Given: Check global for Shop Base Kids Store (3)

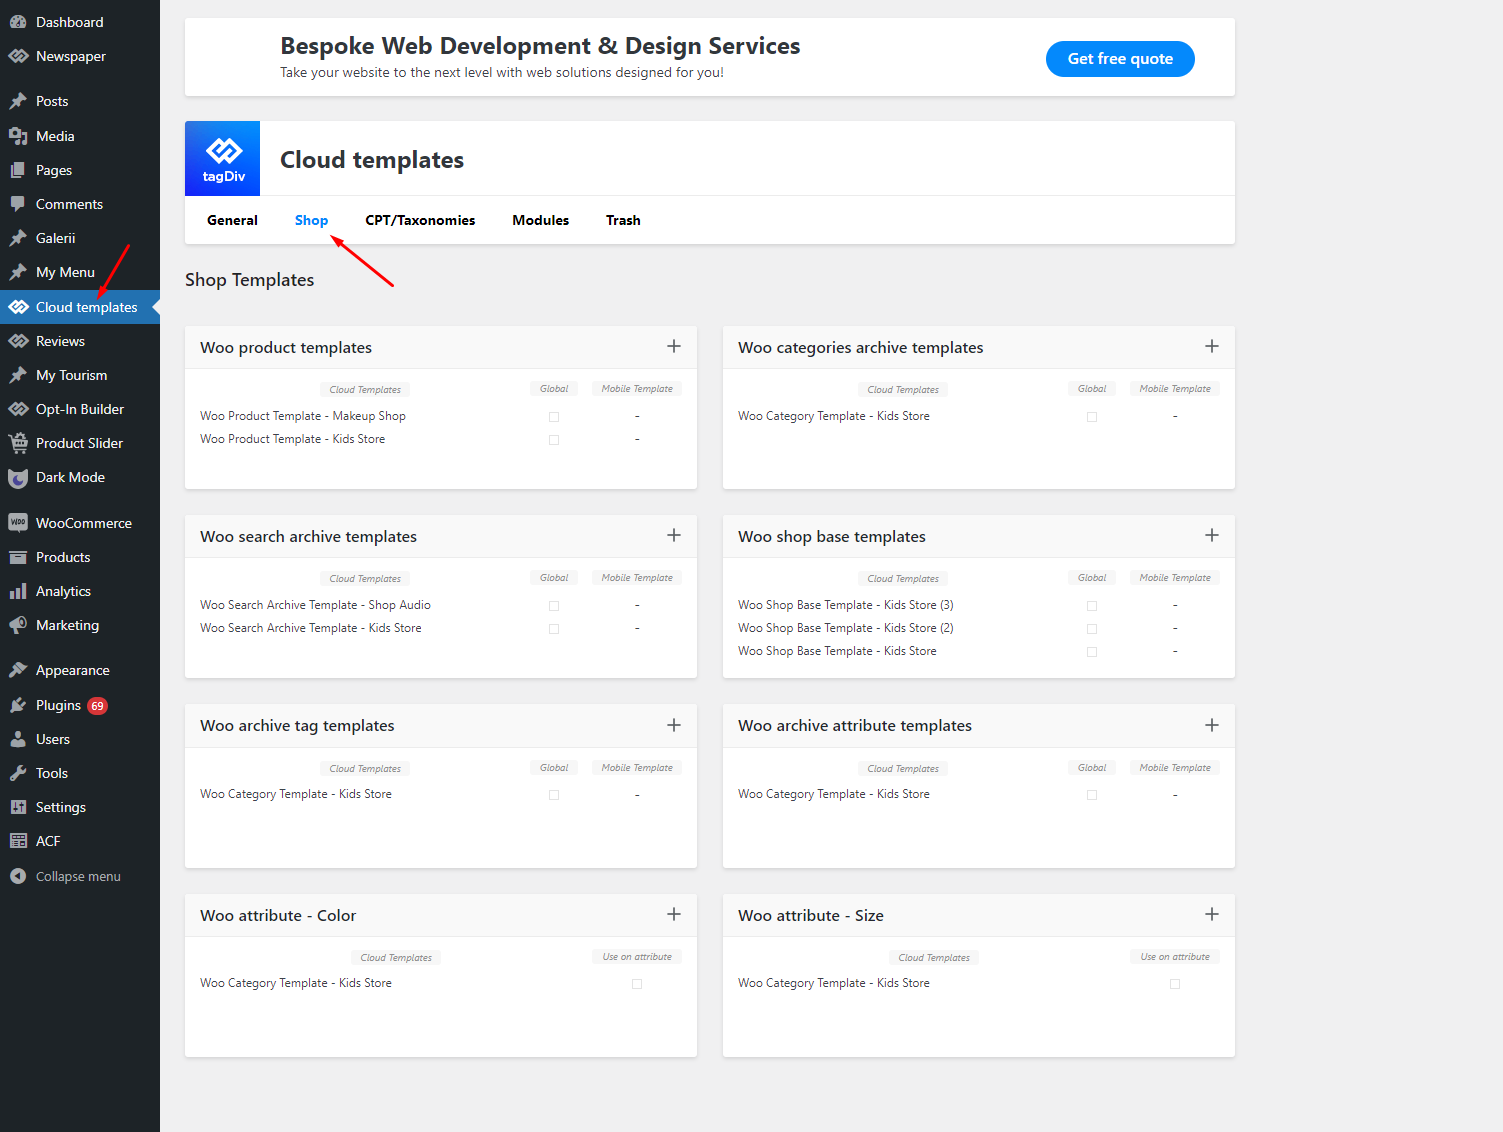Looking at the screenshot, I should click(1092, 606).
